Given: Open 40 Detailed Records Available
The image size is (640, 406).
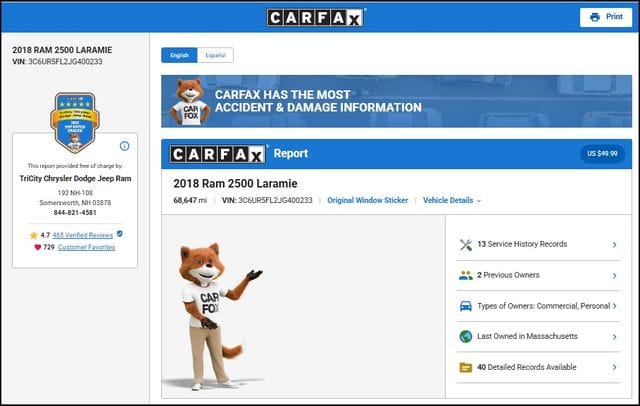Looking at the screenshot, I should pyautogui.click(x=538, y=367).
